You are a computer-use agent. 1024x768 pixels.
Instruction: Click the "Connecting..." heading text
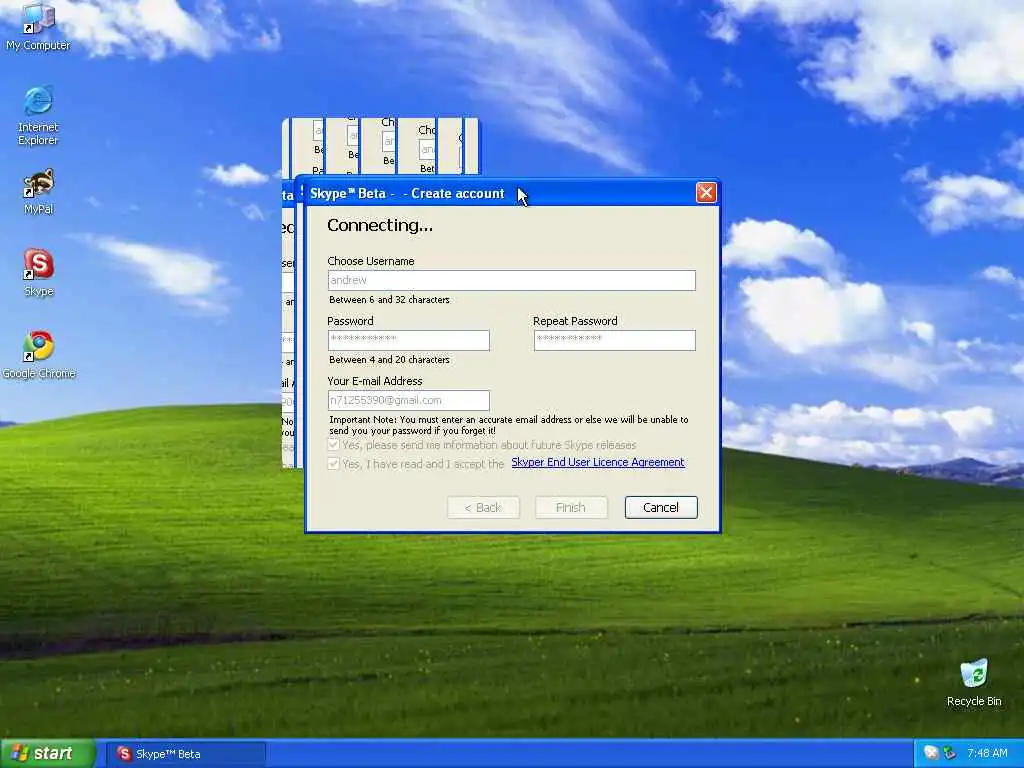coord(379,225)
